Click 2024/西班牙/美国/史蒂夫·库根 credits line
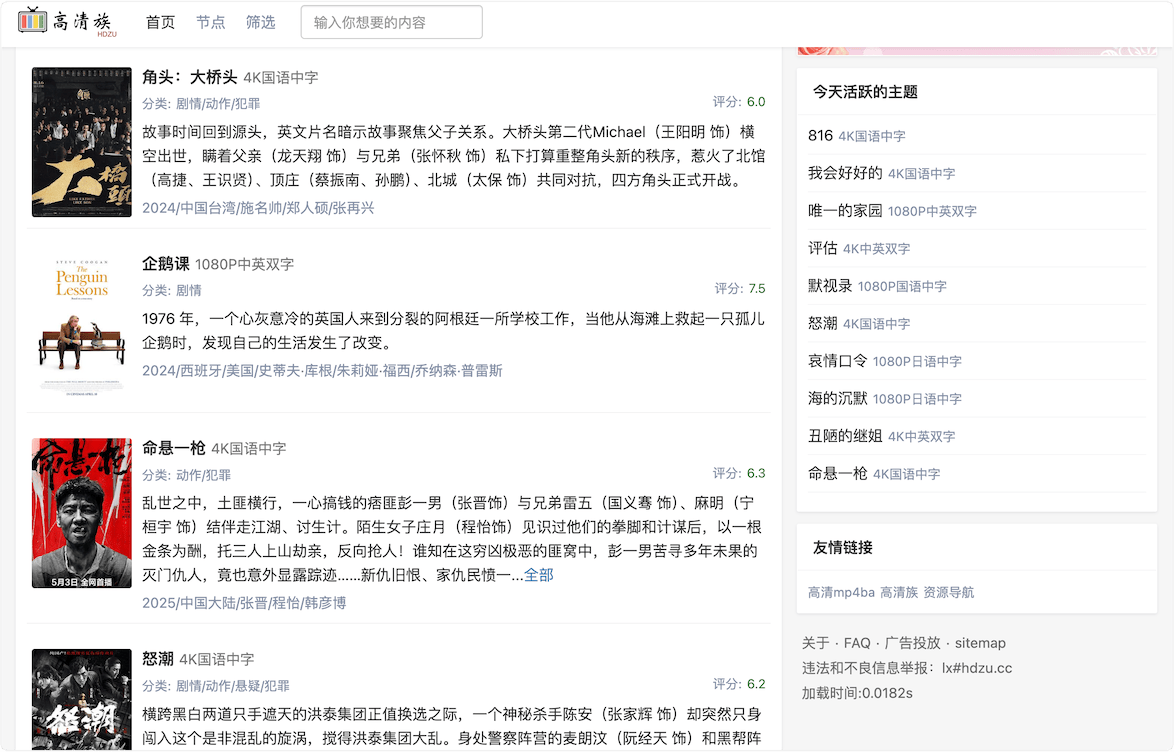 pyautogui.click(x=322, y=371)
